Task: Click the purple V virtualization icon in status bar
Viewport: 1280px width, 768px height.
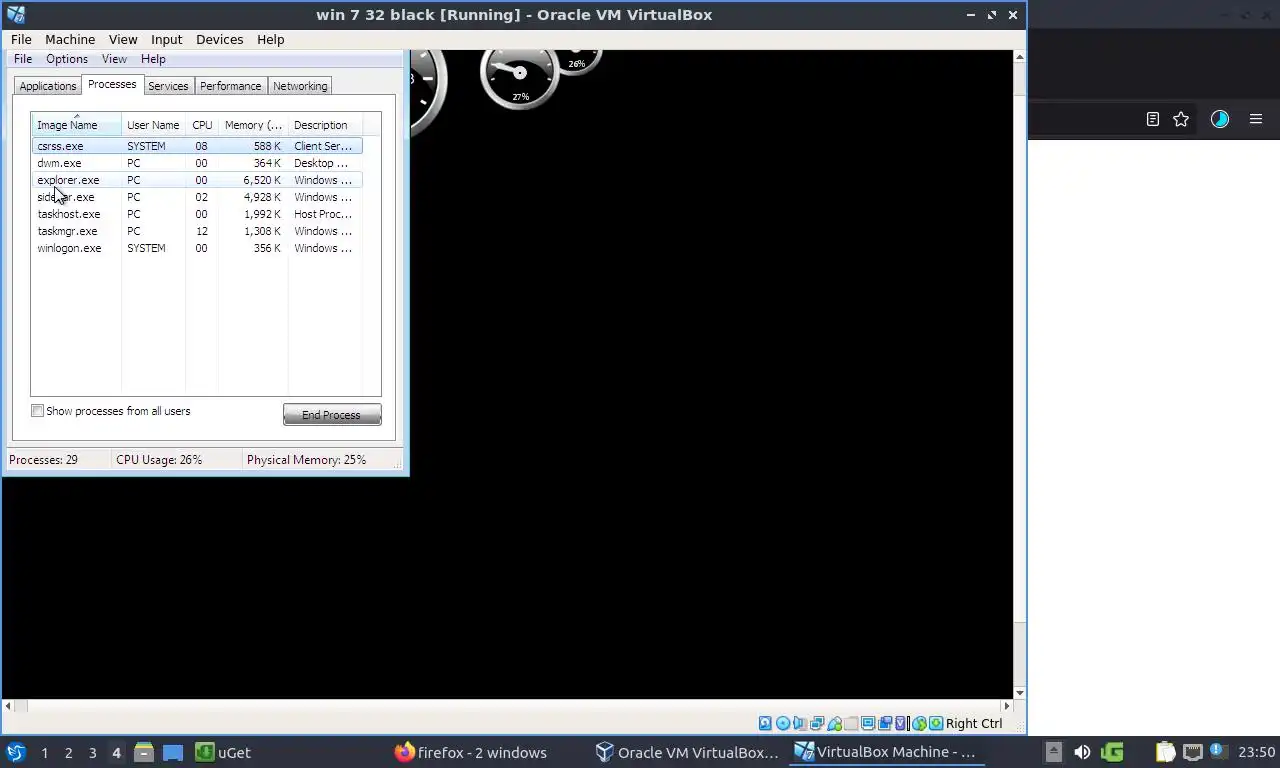Action: (x=901, y=723)
